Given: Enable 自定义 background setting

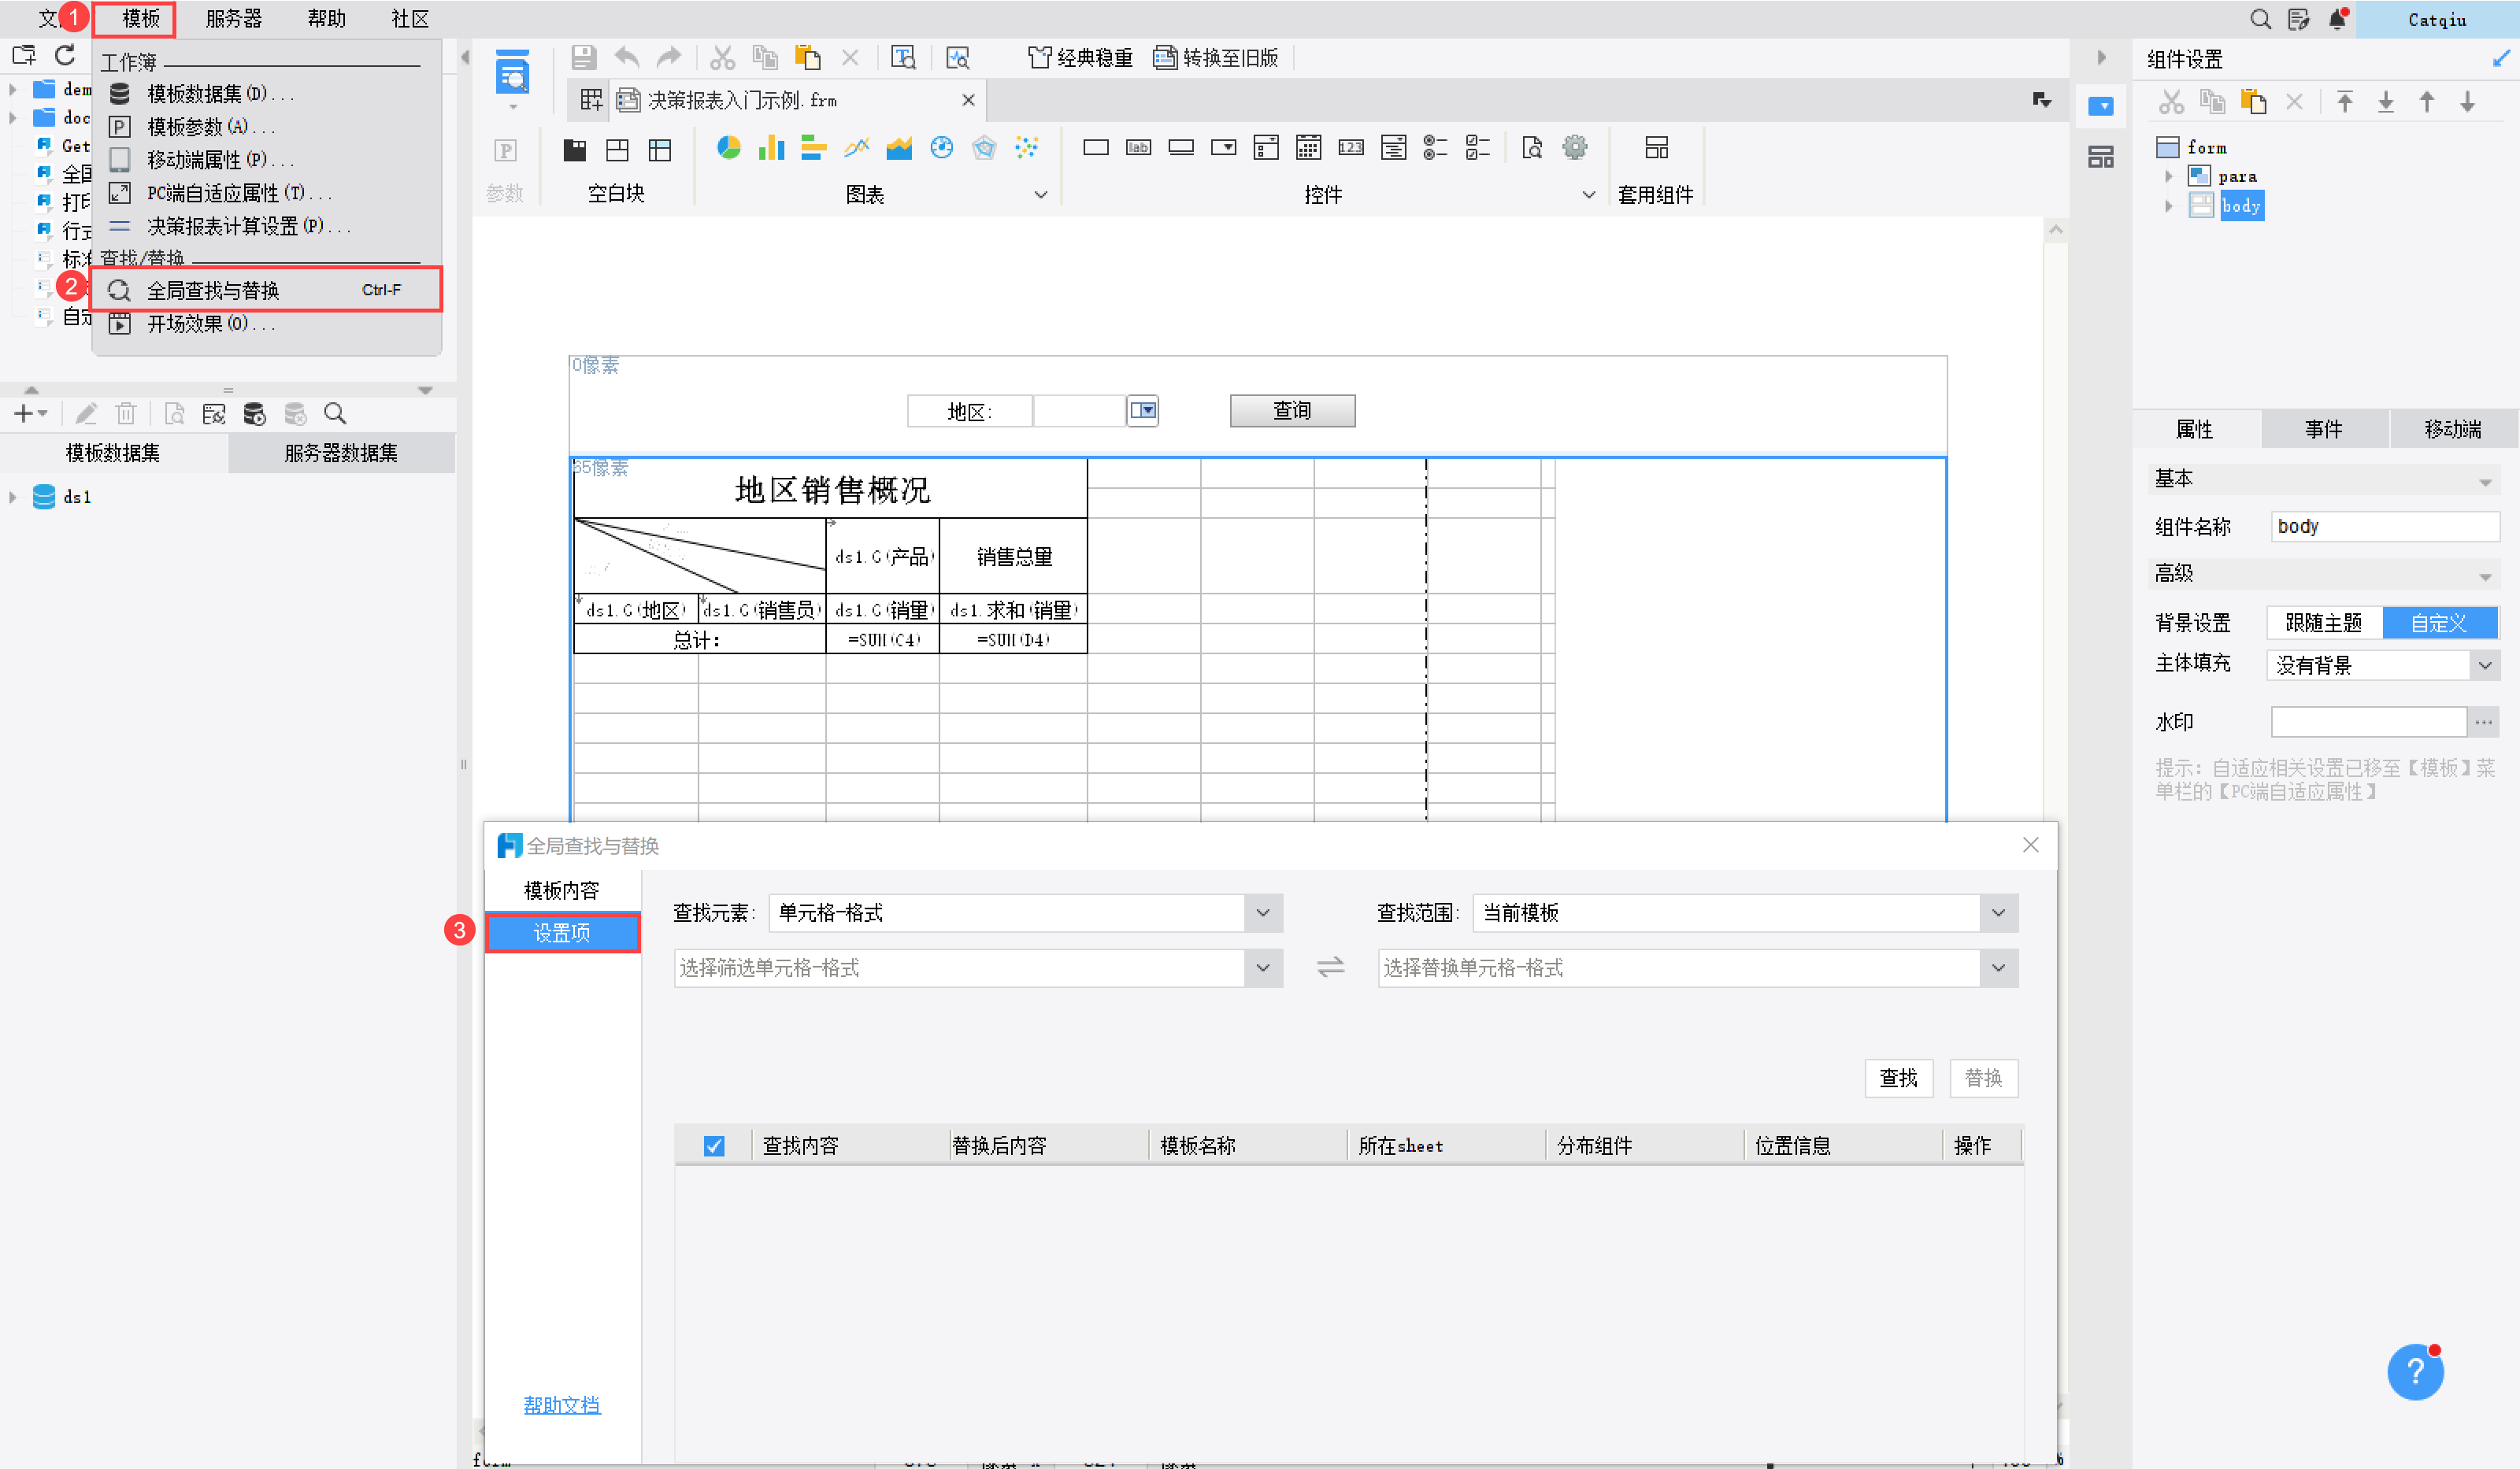Looking at the screenshot, I should [2441, 622].
